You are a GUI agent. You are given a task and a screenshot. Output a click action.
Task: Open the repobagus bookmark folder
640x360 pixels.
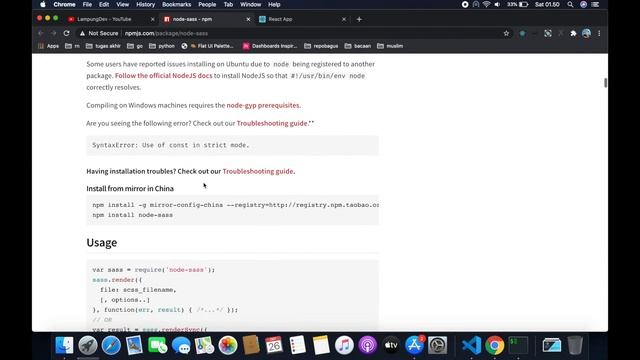tap(321, 46)
